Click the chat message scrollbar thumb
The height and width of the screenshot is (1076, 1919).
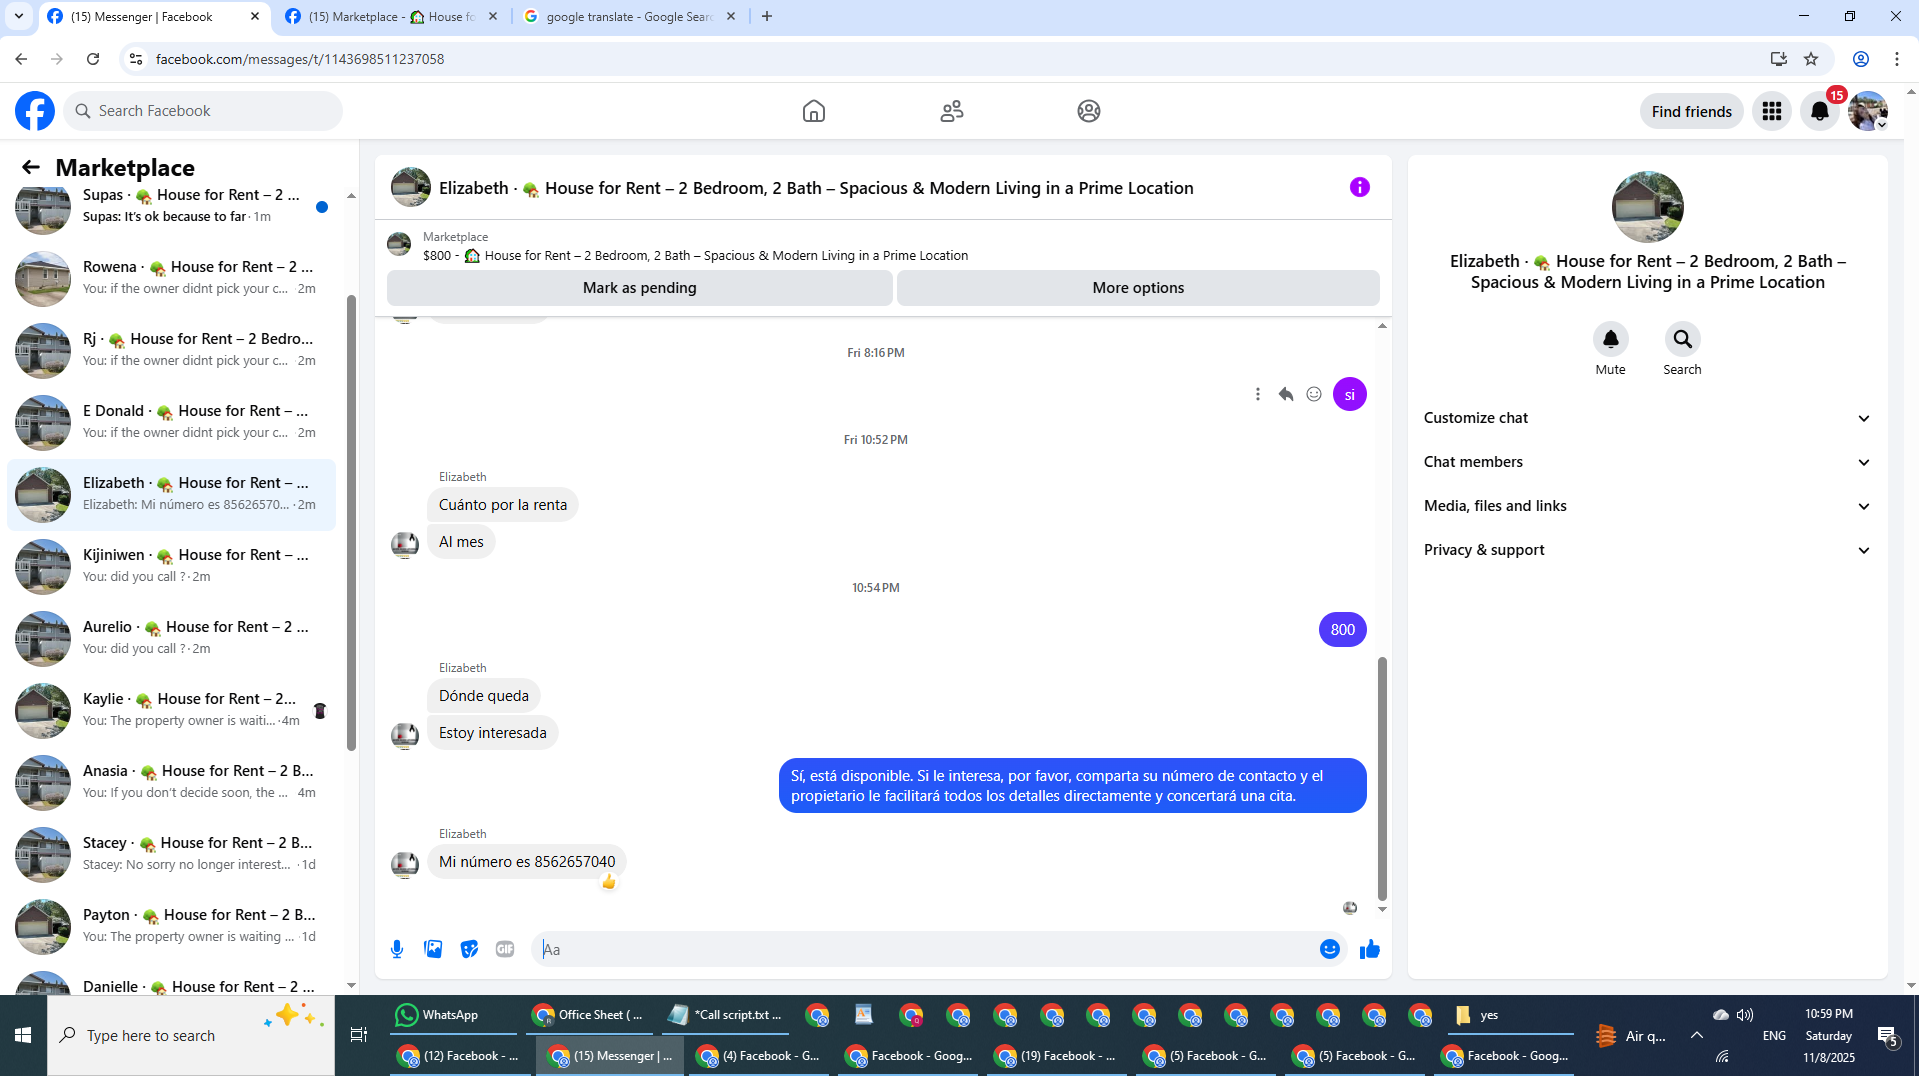pyautogui.click(x=1382, y=779)
